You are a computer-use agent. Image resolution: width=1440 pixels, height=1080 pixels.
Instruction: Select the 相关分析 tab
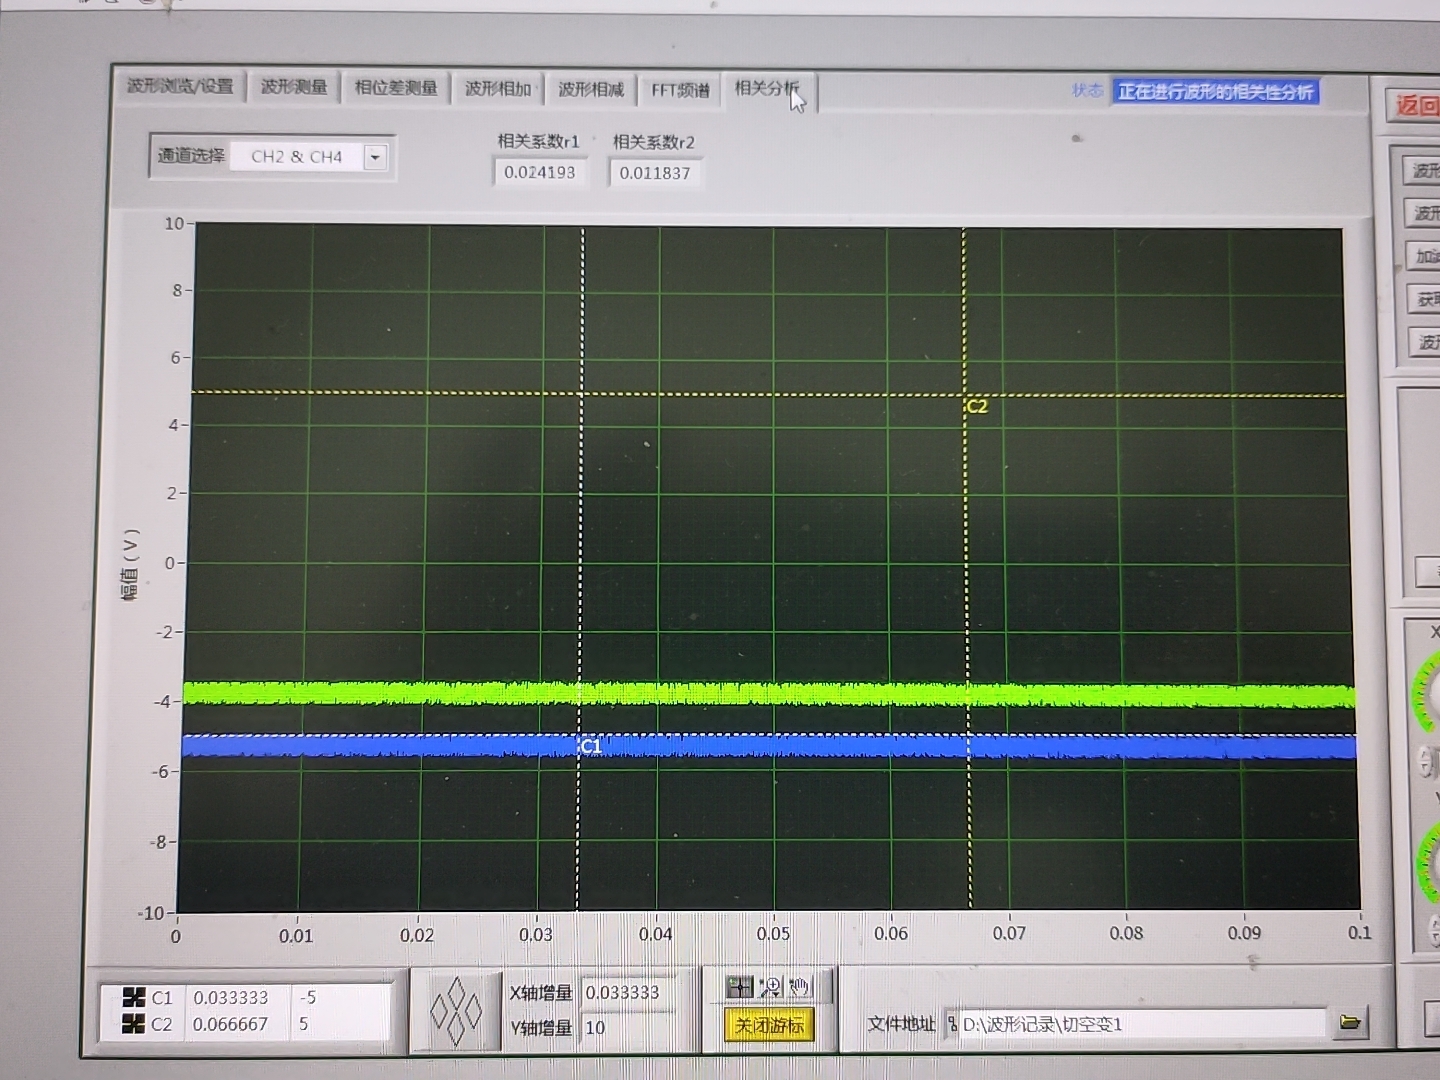[769, 90]
